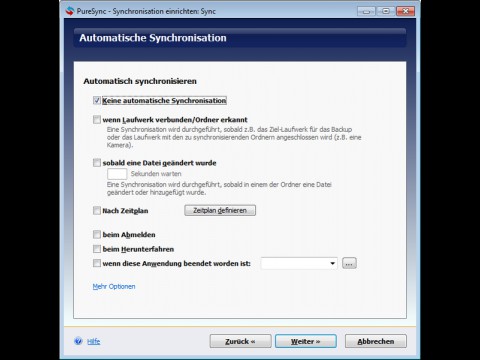The height and width of the screenshot is (360, 480).
Task: Click the Zeitplan definieren button
Action: (x=220, y=210)
